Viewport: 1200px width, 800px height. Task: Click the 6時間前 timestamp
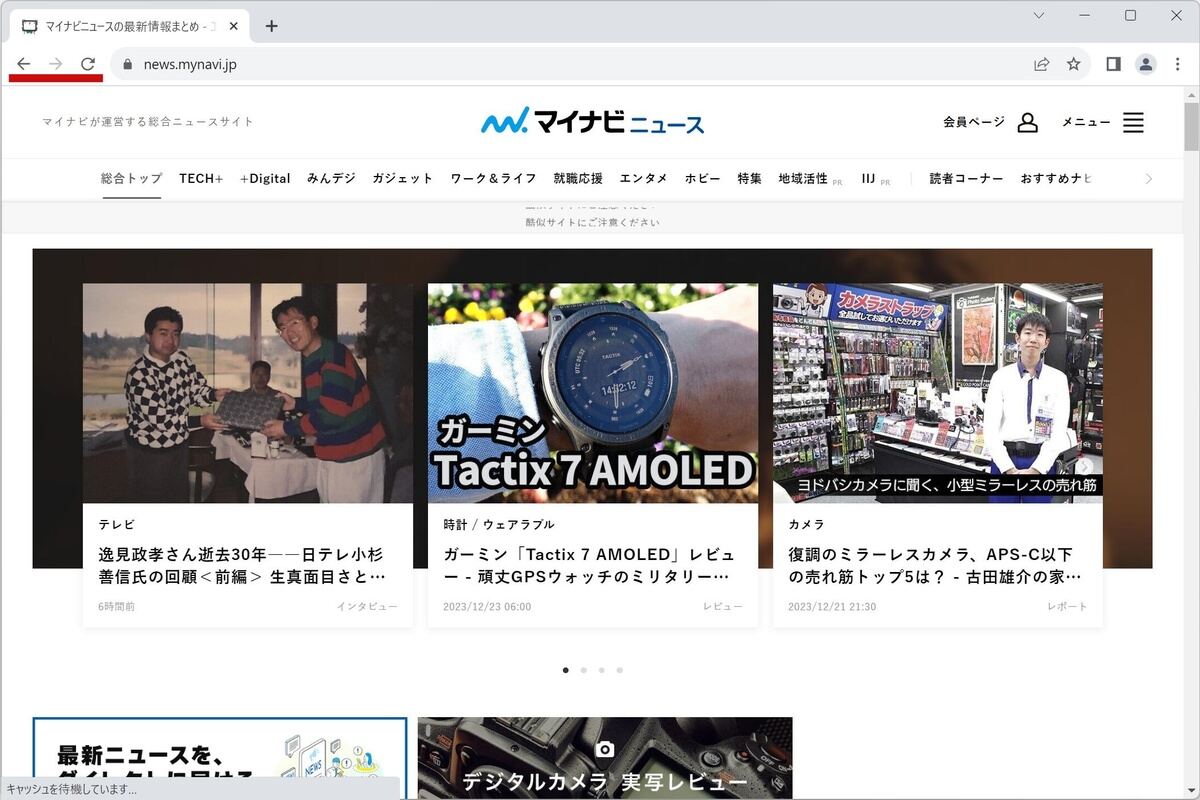click(x=117, y=607)
